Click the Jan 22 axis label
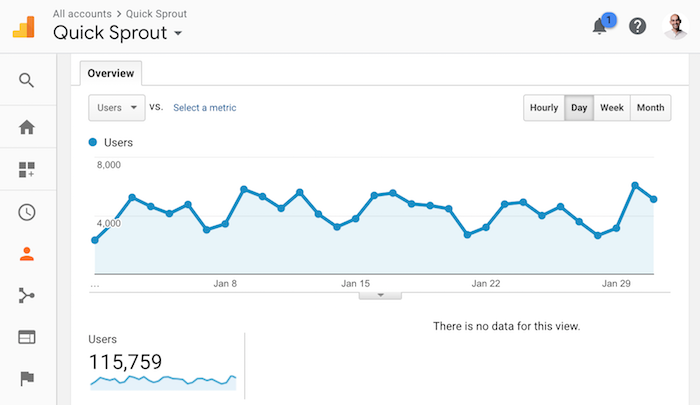 (x=486, y=284)
